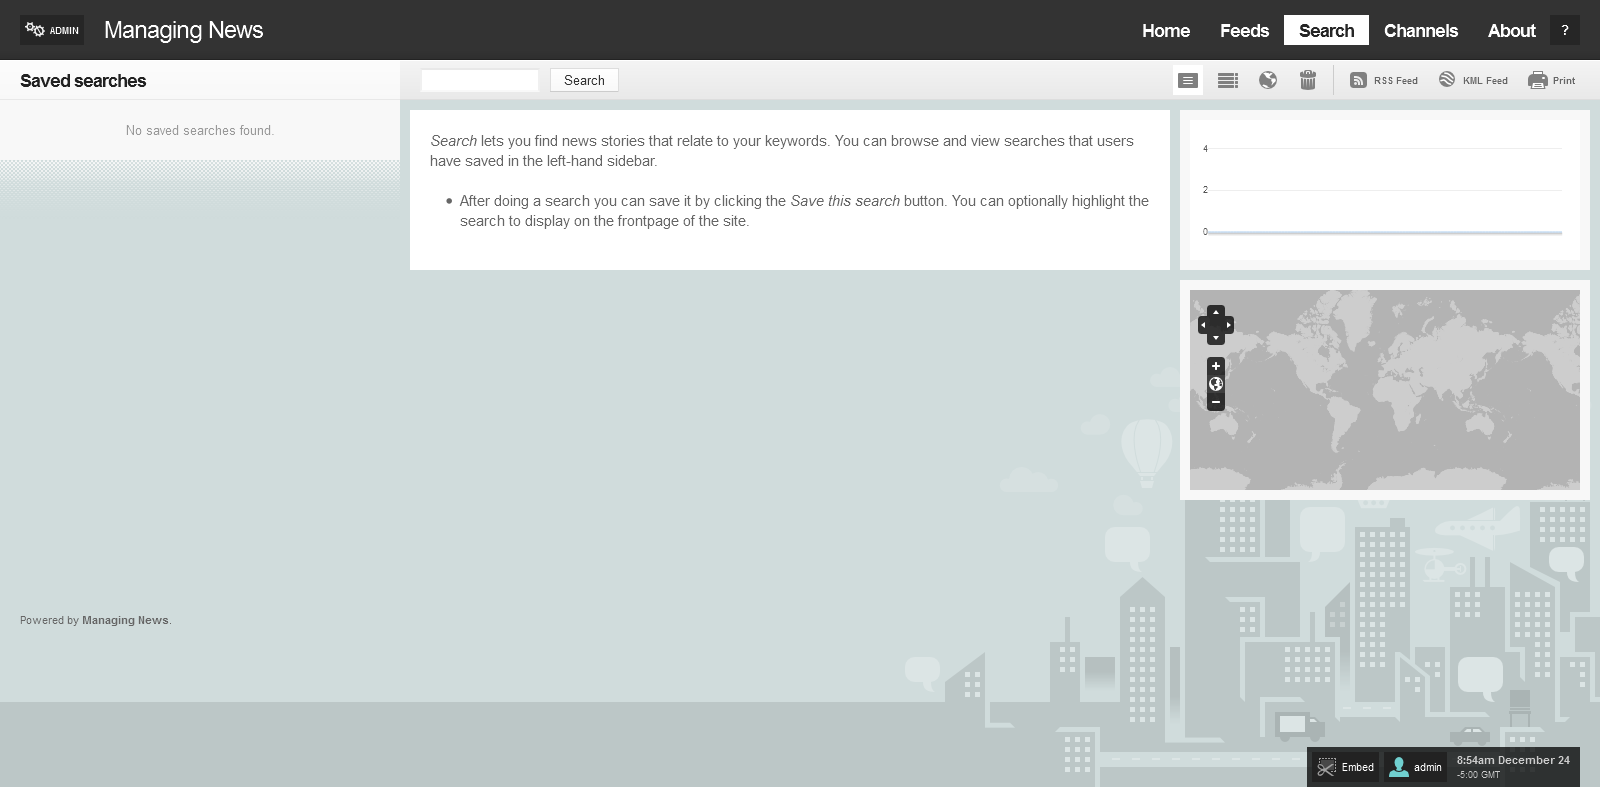Open the RSS Feed link
Image resolution: width=1600 pixels, height=787 pixels.
[x=1384, y=80]
